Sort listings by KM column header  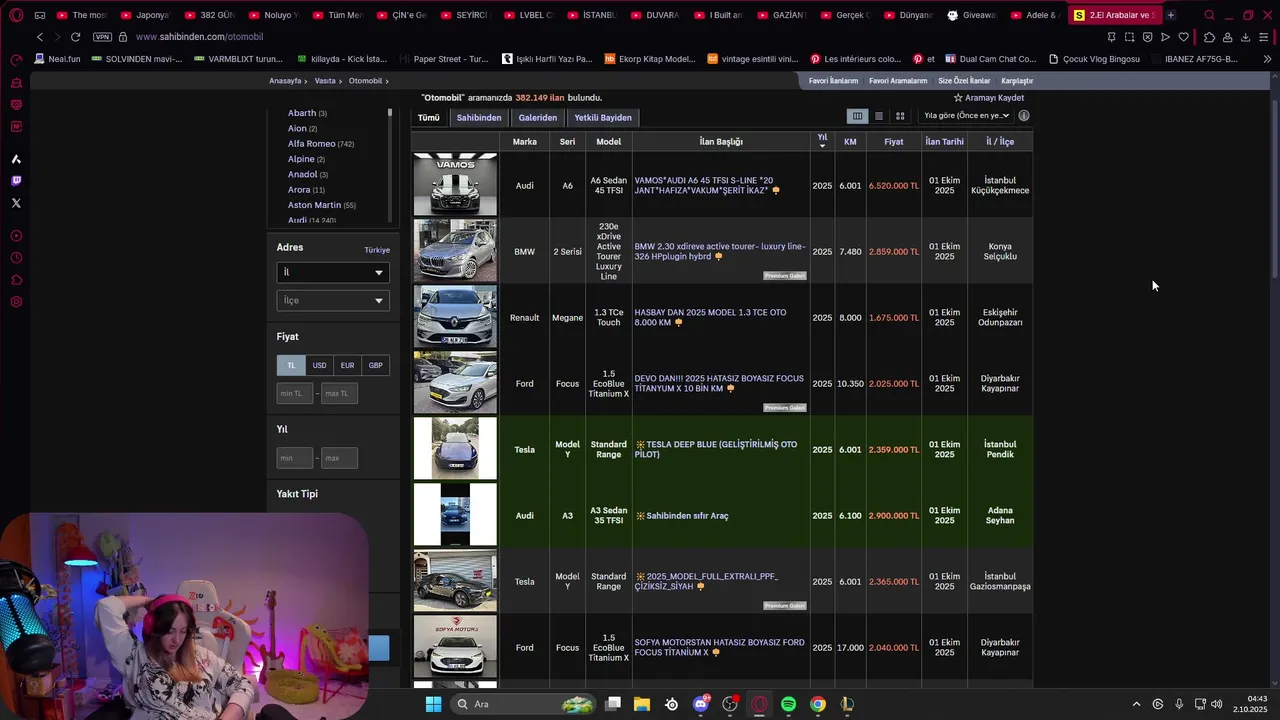[850, 142]
